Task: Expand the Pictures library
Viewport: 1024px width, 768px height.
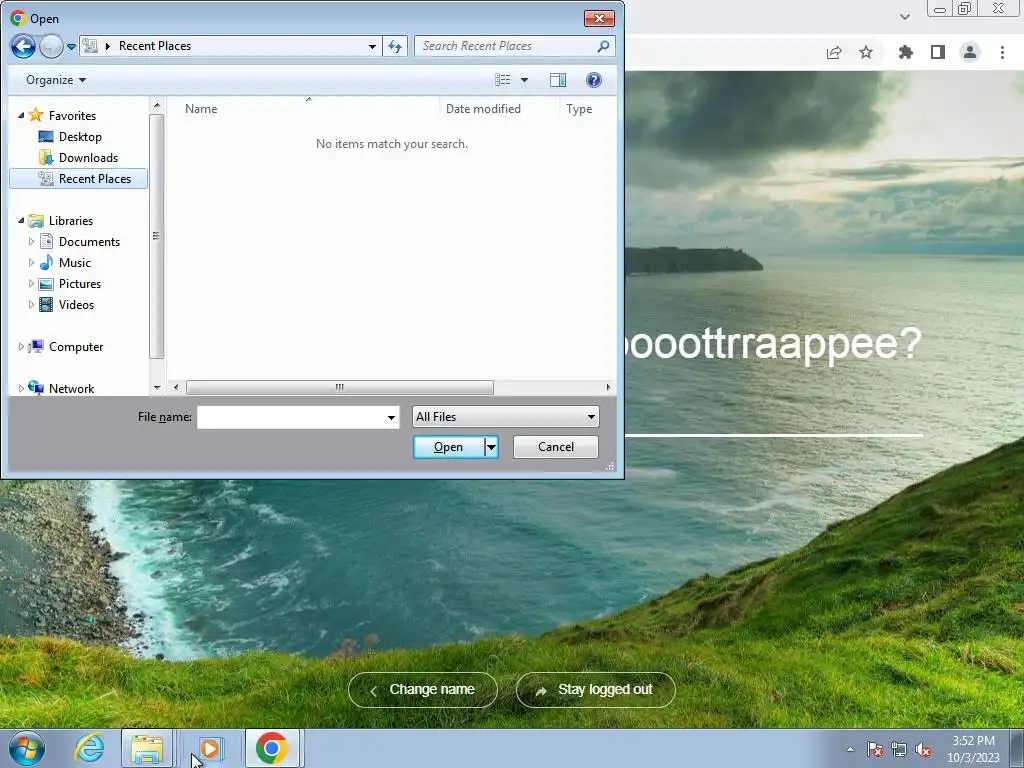Action: pos(31,283)
